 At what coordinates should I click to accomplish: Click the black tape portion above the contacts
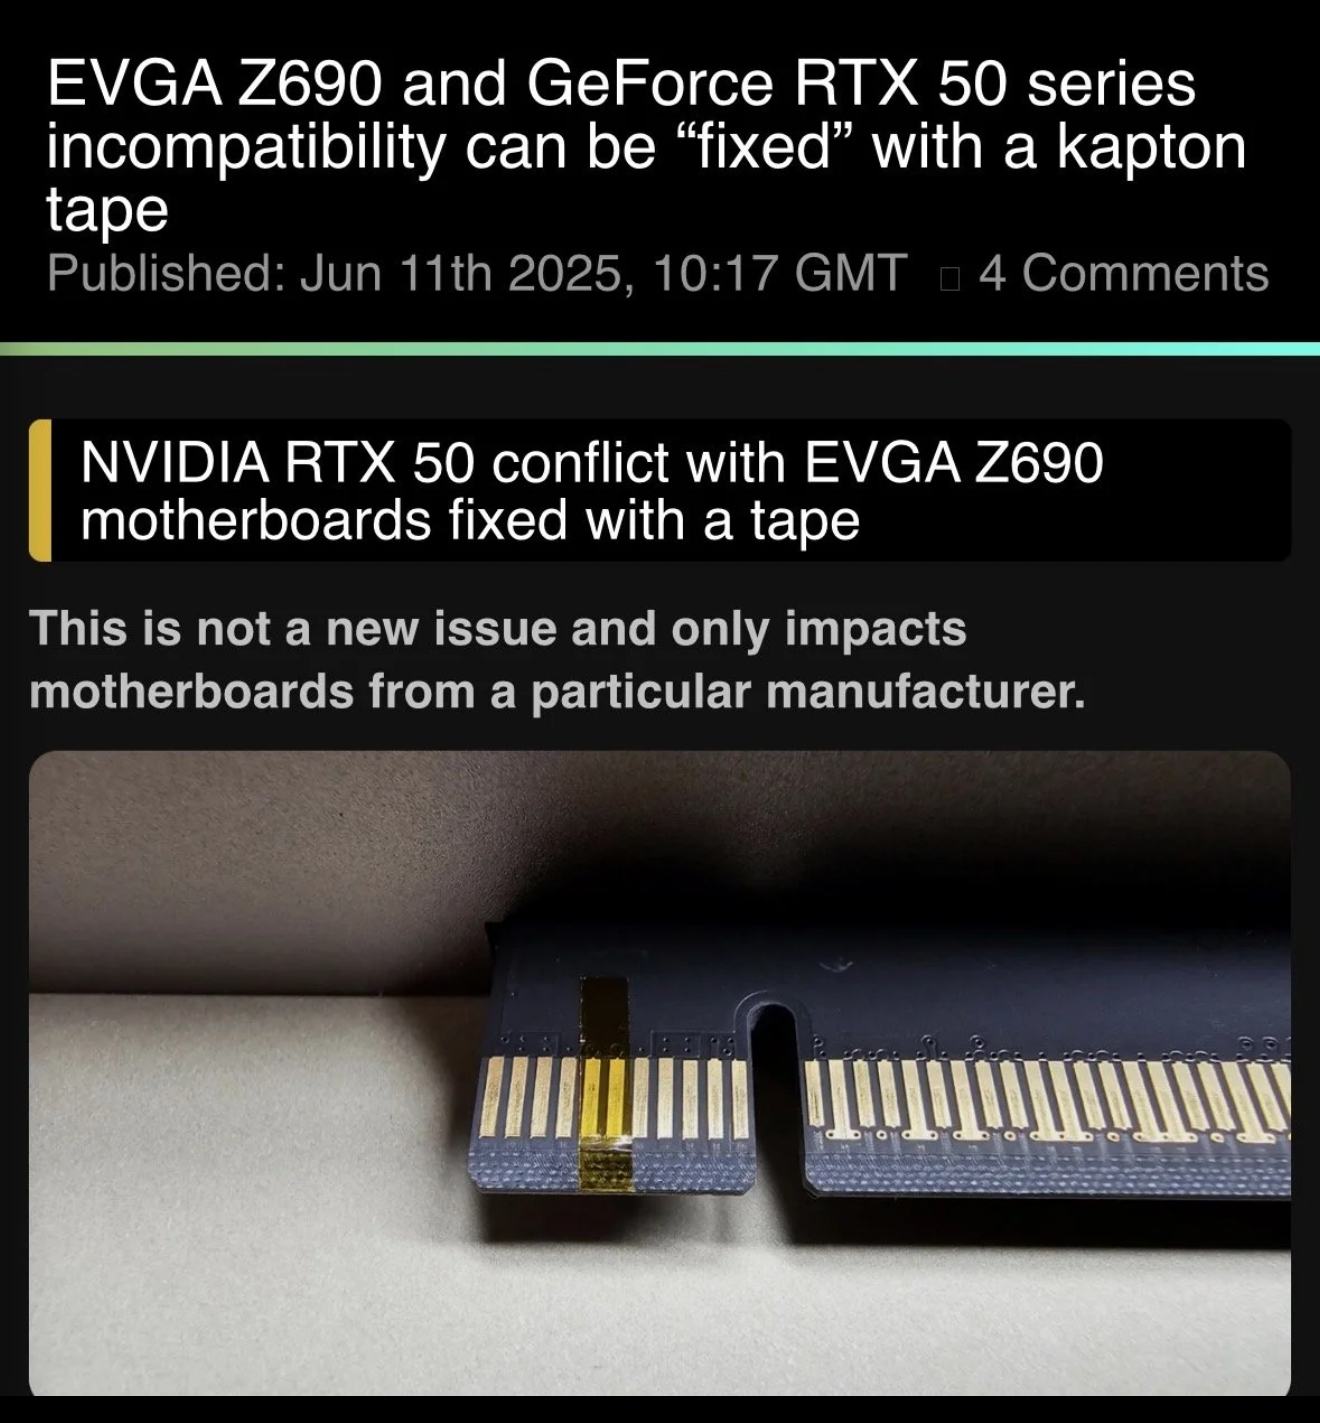tap(605, 1016)
